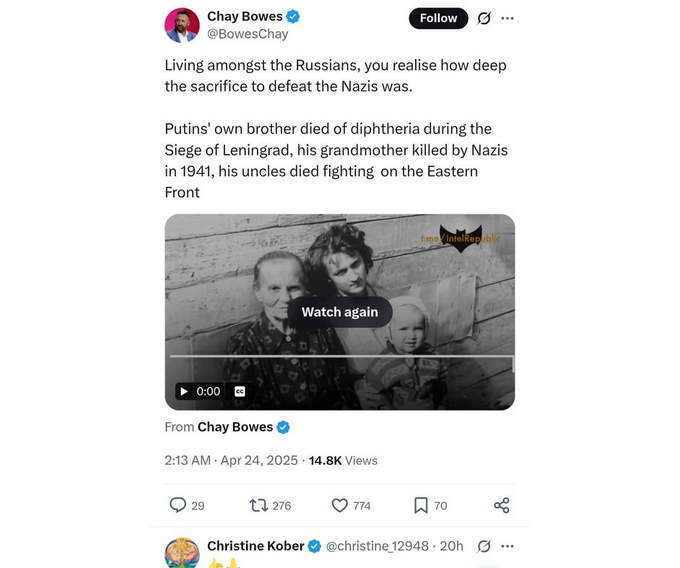This screenshot has width=680, height=568.
Task: Open more options menu on main tweet
Action: point(508,18)
